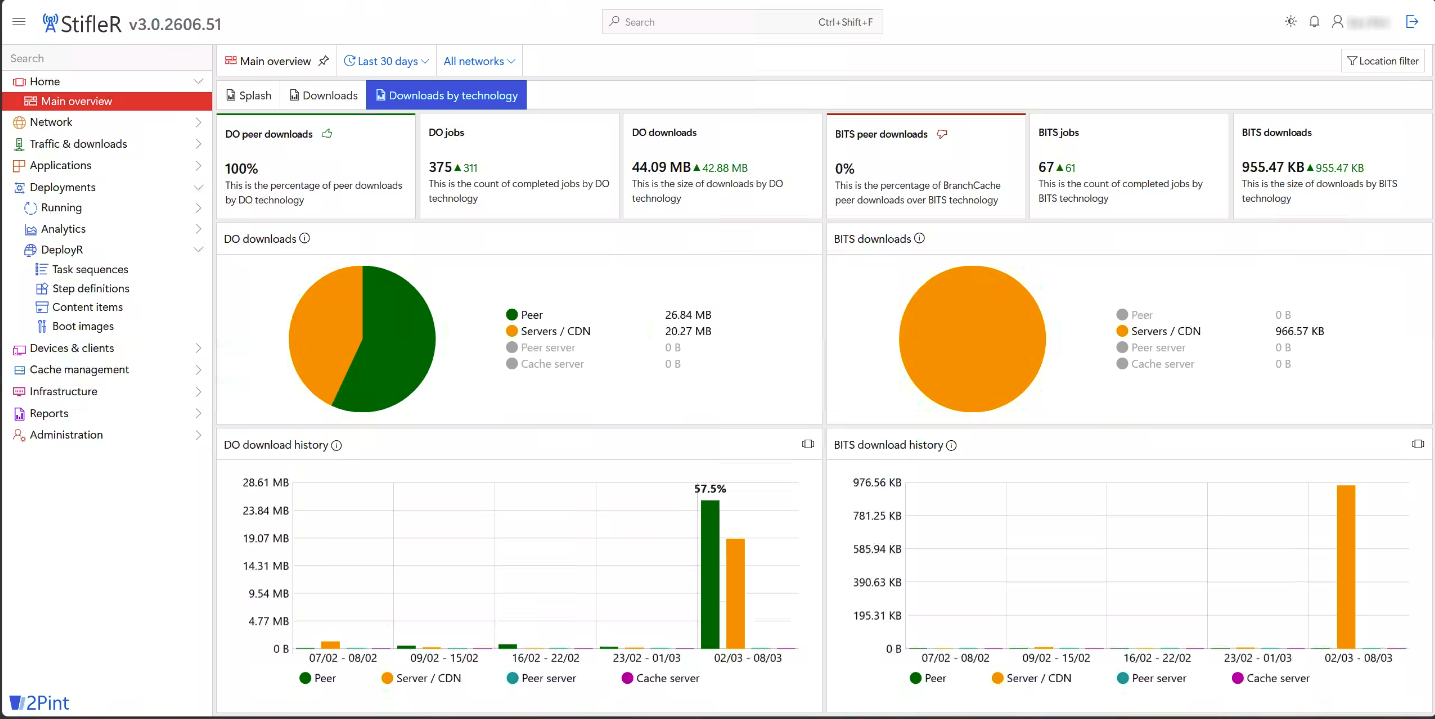Click the Devices & clients icon
This screenshot has width=1435, height=719.
(19, 348)
